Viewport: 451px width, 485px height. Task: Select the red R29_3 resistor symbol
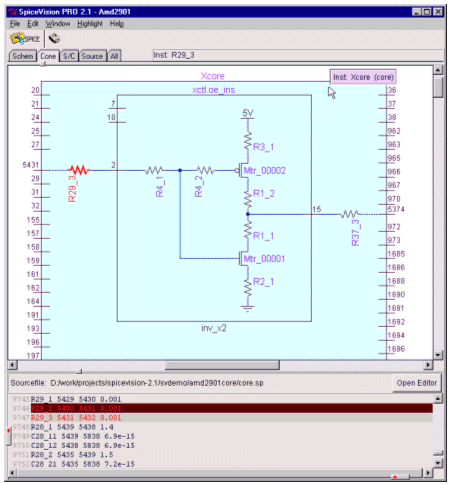tap(79, 170)
